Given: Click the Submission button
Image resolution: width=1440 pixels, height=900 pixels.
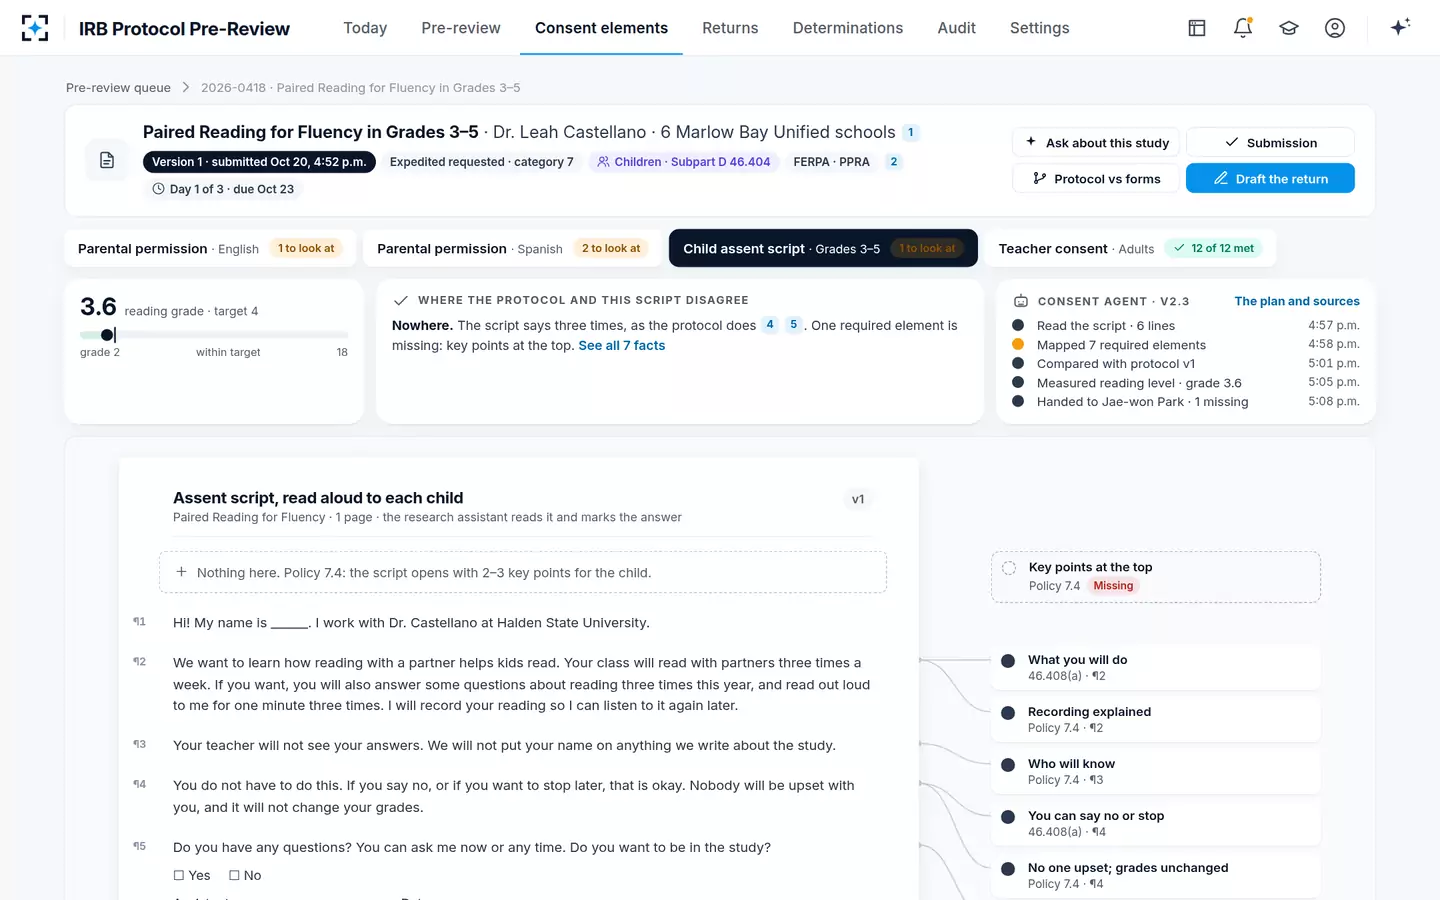Looking at the screenshot, I should [1270, 142].
